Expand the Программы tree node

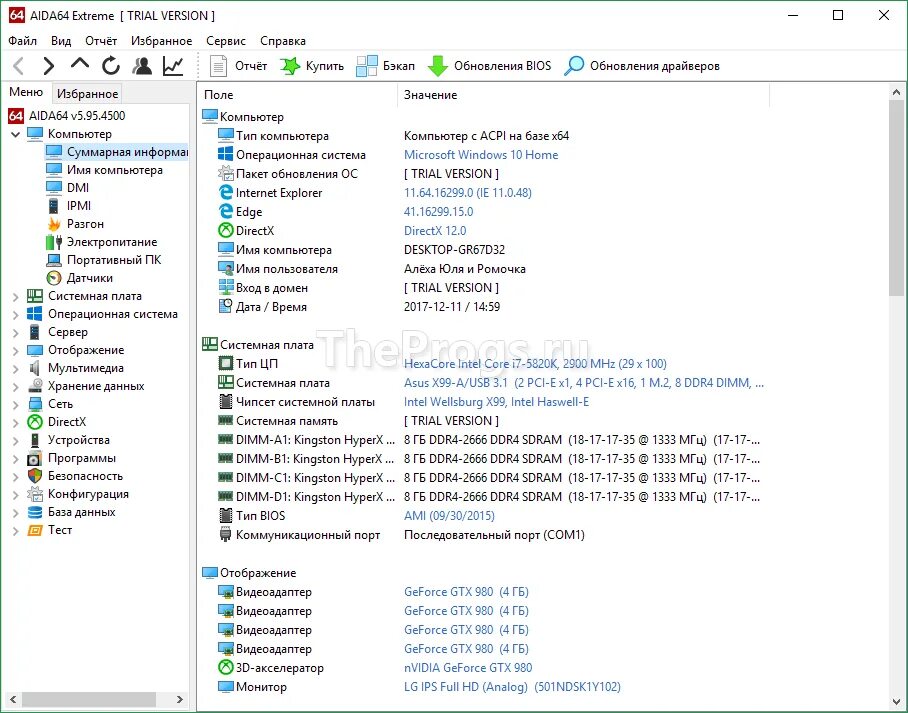point(16,458)
